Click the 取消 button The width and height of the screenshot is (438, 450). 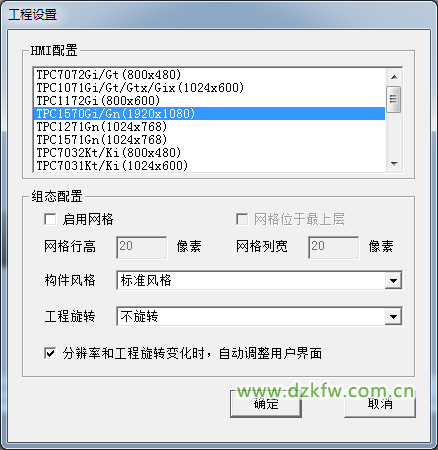point(380,404)
